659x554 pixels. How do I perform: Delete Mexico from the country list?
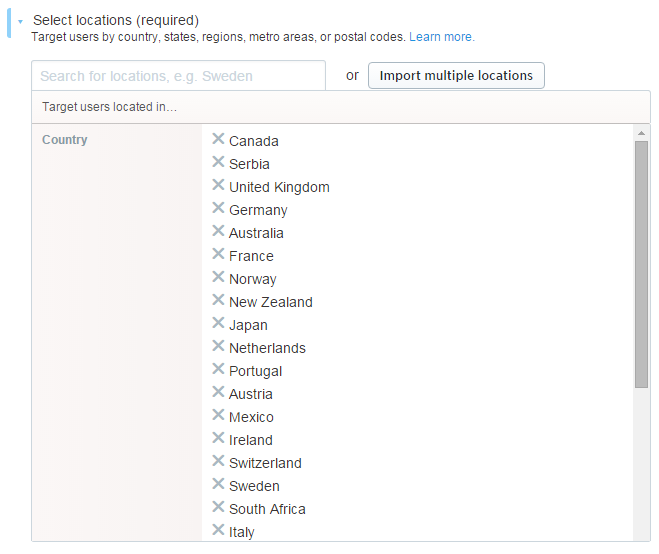coord(218,415)
